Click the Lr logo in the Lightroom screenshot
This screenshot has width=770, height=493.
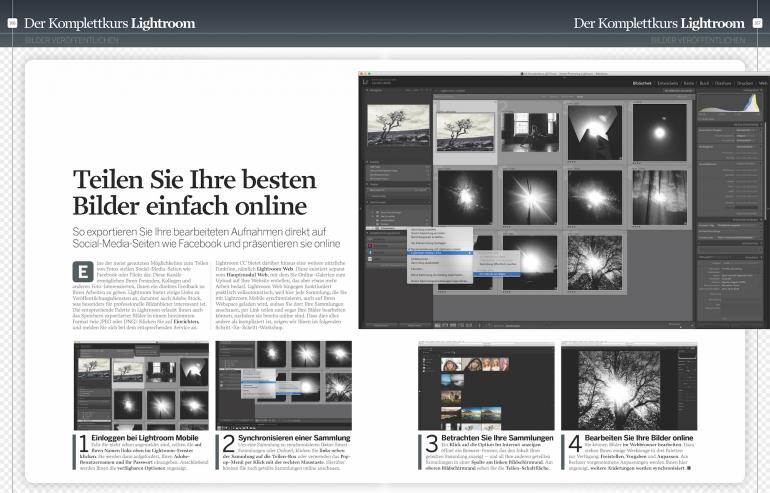tap(365, 82)
